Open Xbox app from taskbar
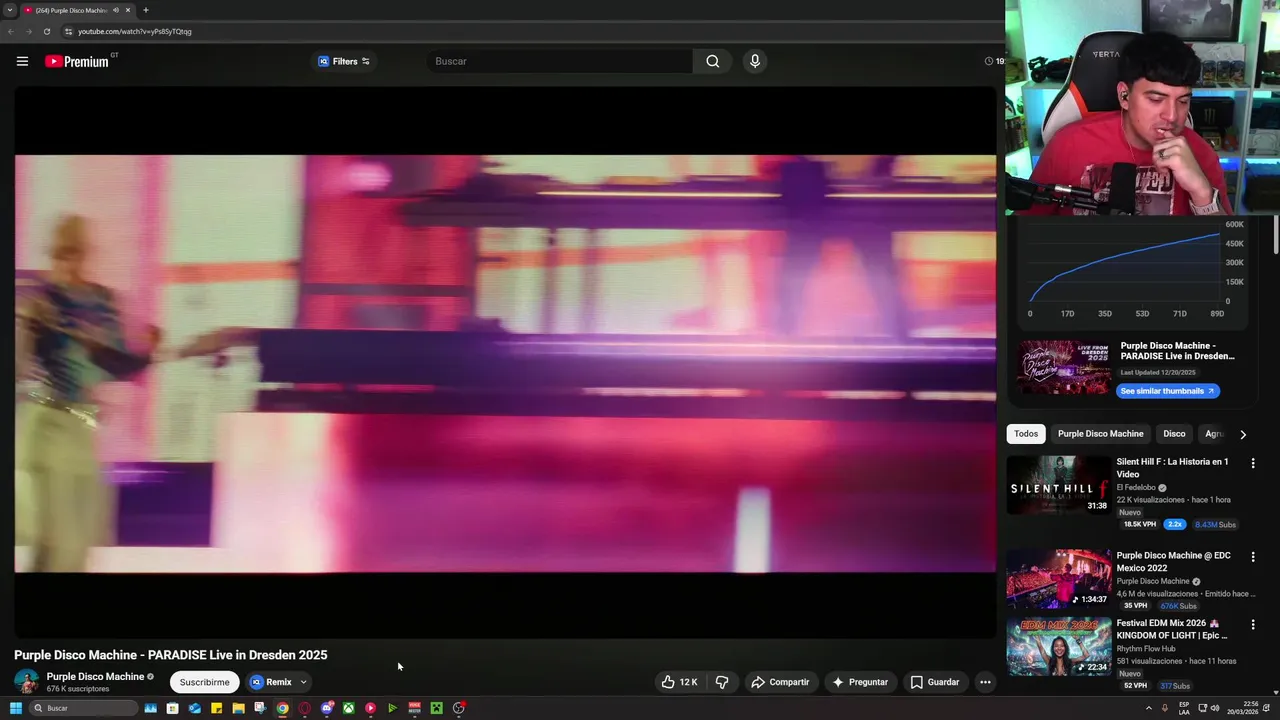1280x720 pixels. coord(348,708)
